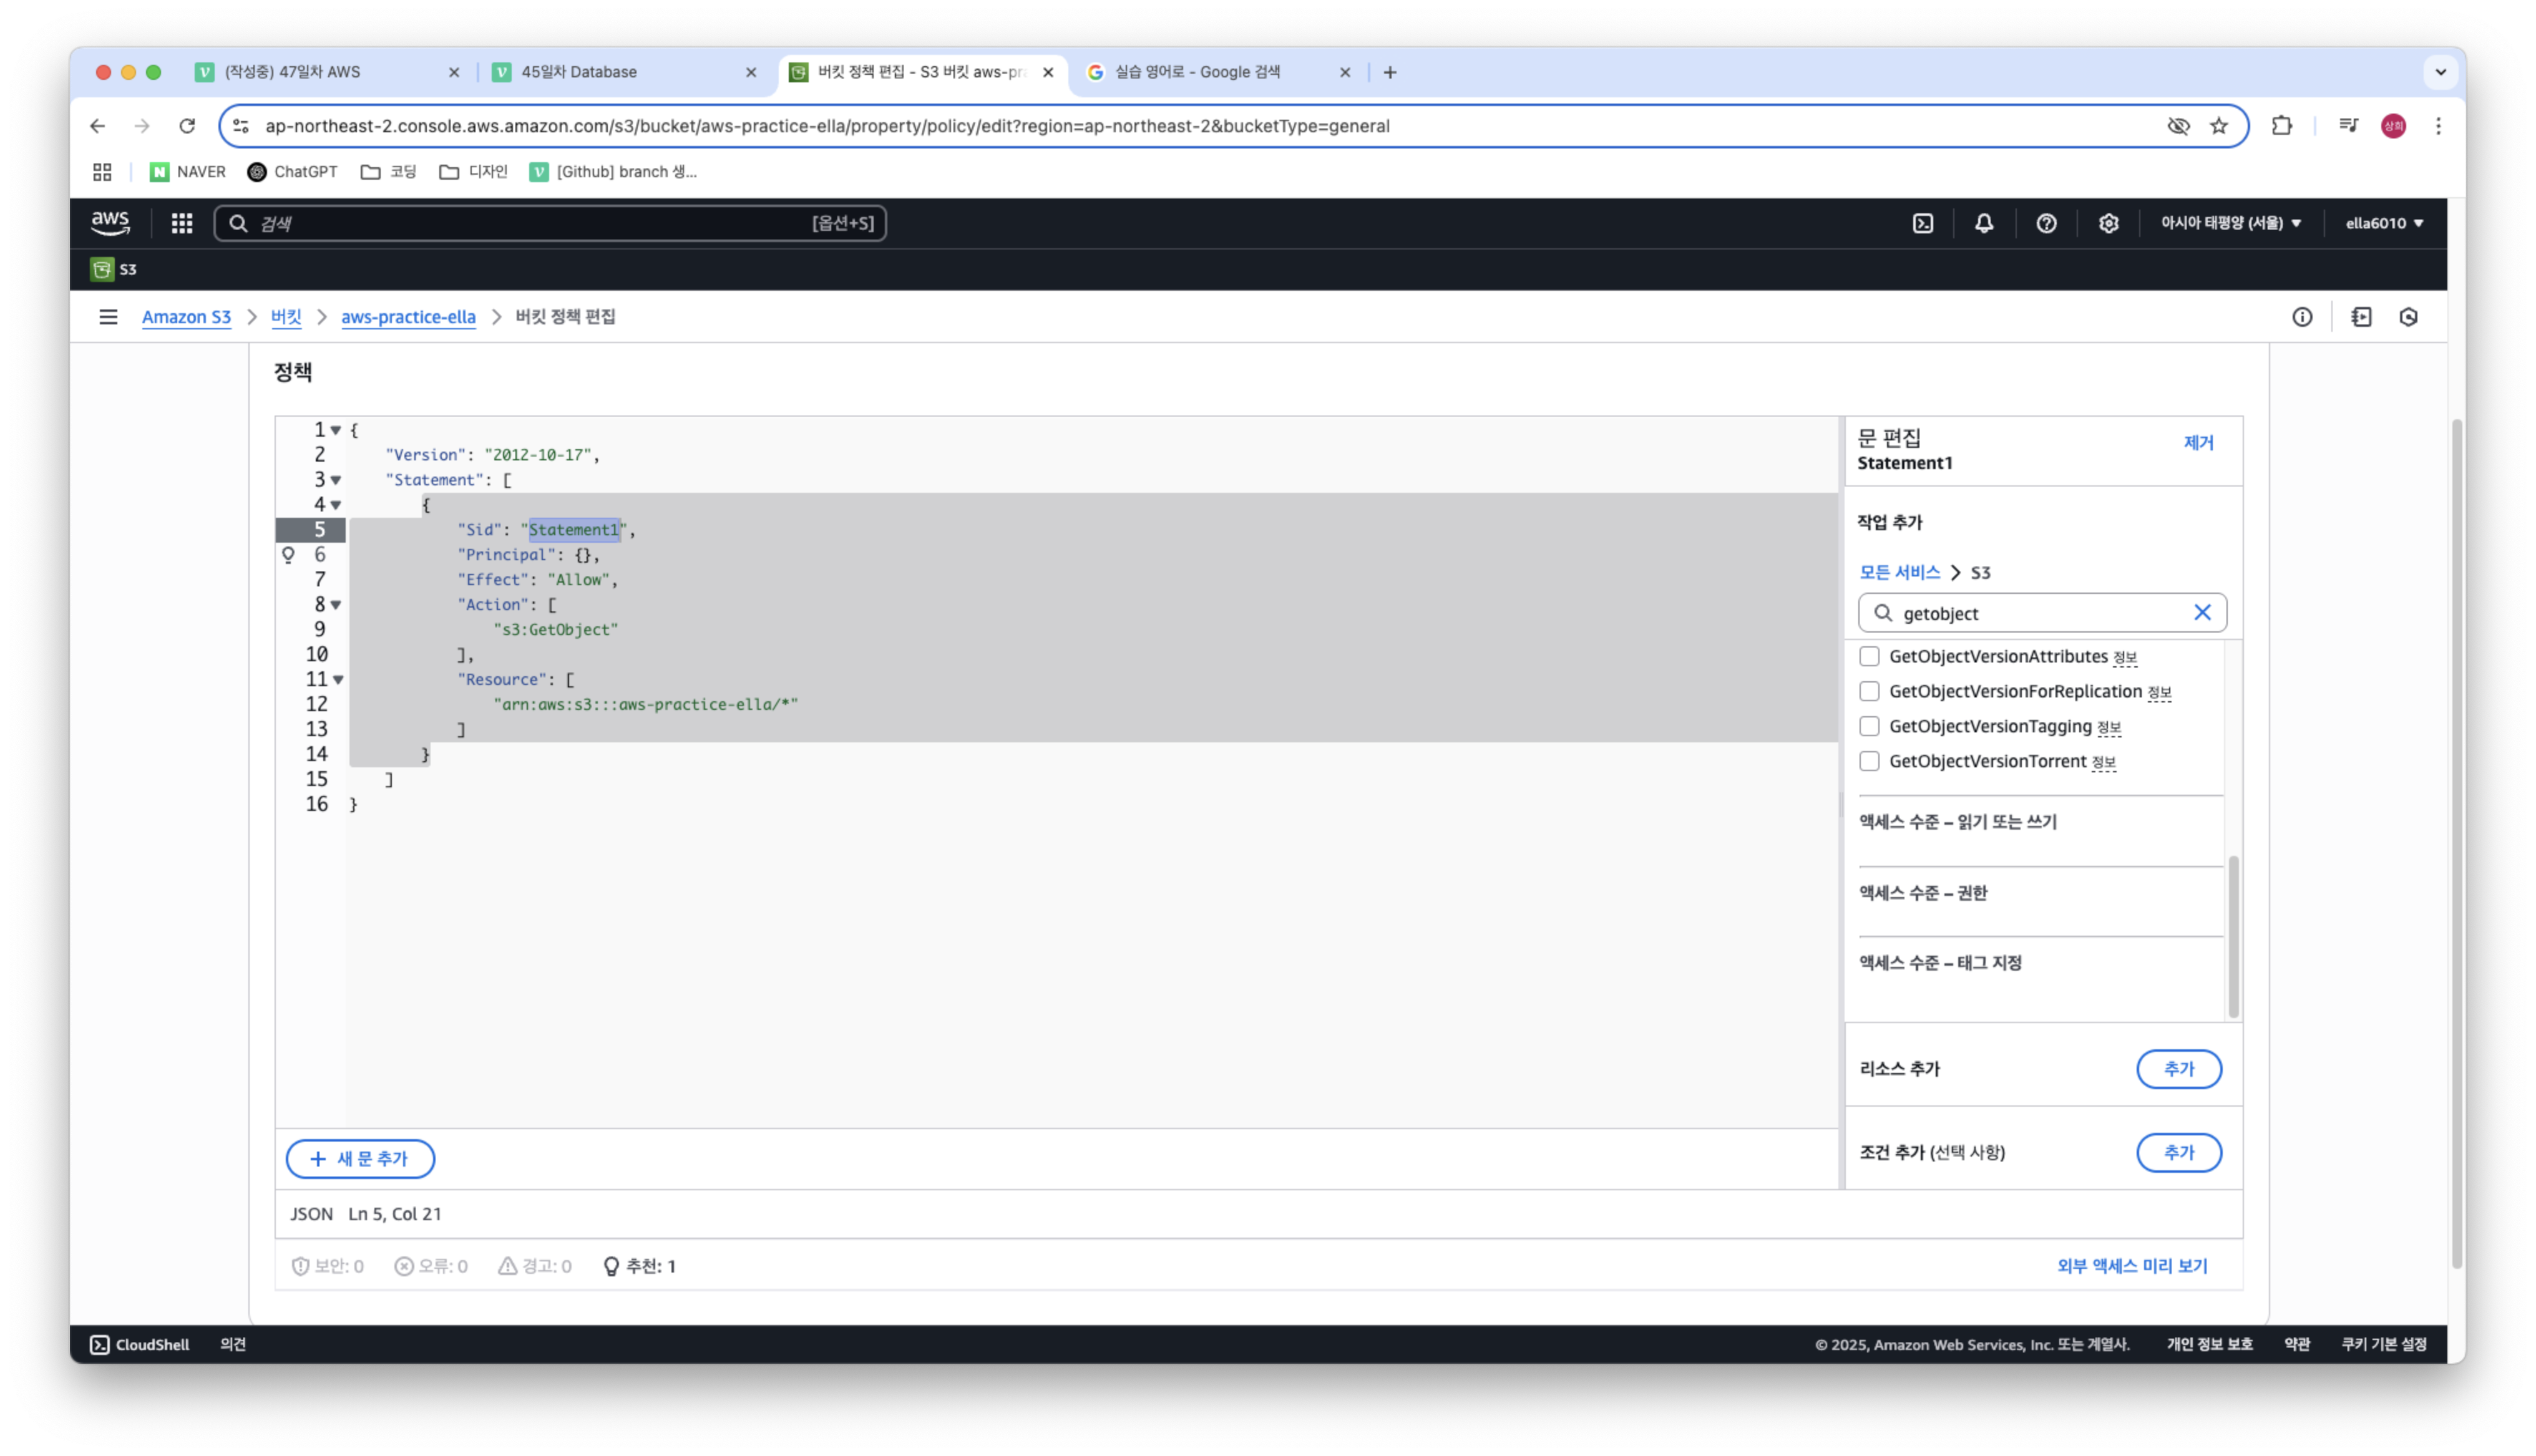Click the getobject action search field

click(x=2041, y=613)
